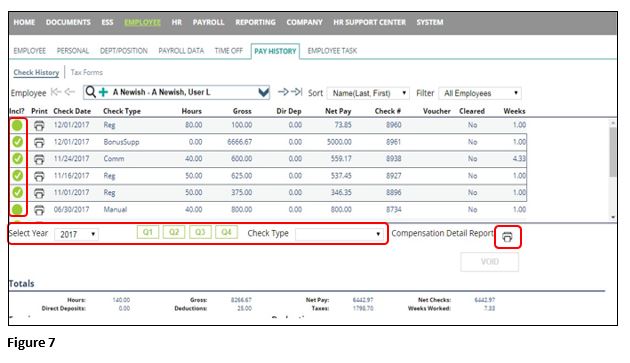Switch to the DEPT/POSITION tab
Image resolution: width=630 pixels, height=363 pixels.
click(x=124, y=51)
